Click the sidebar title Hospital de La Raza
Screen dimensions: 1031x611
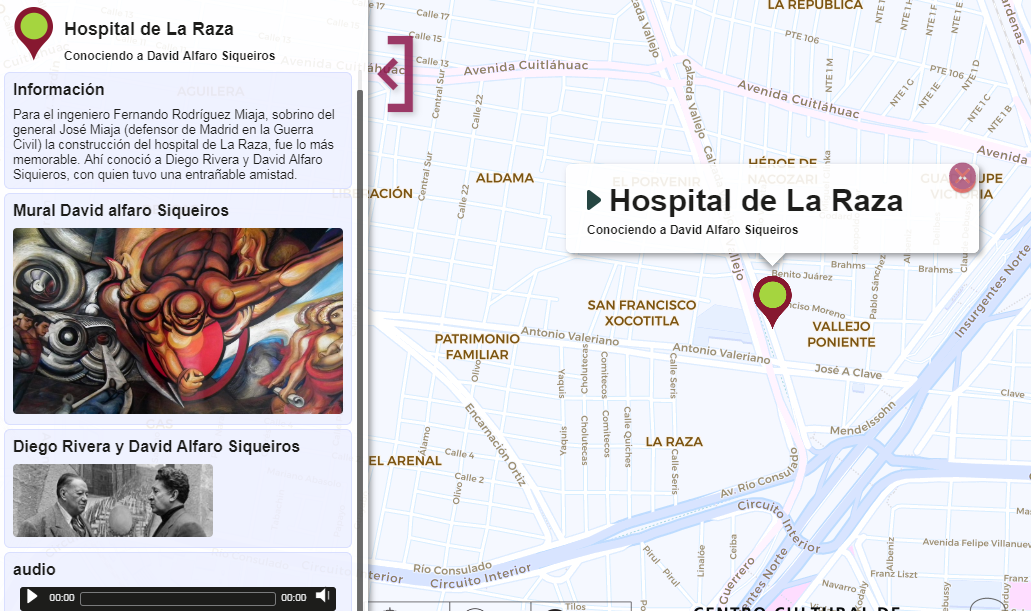pyautogui.click(x=149, y=29)
